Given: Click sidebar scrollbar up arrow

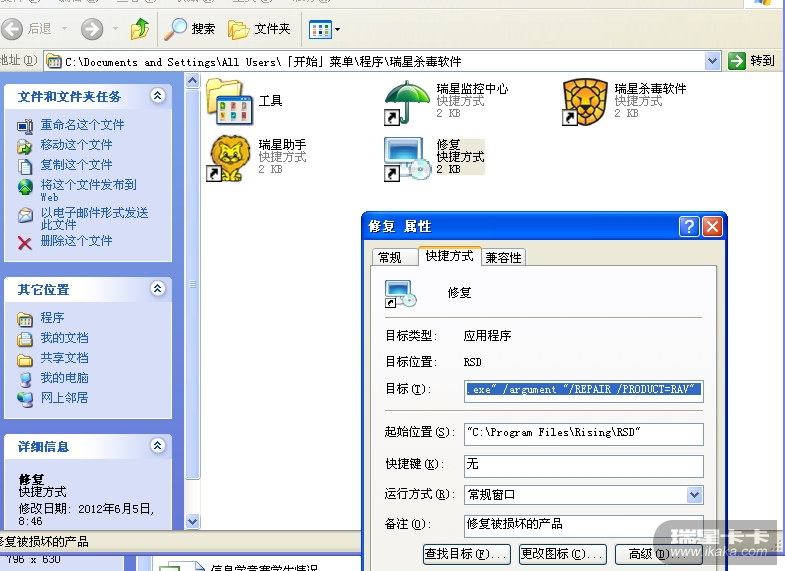Looking at the screenshot, I should [192, 81].
